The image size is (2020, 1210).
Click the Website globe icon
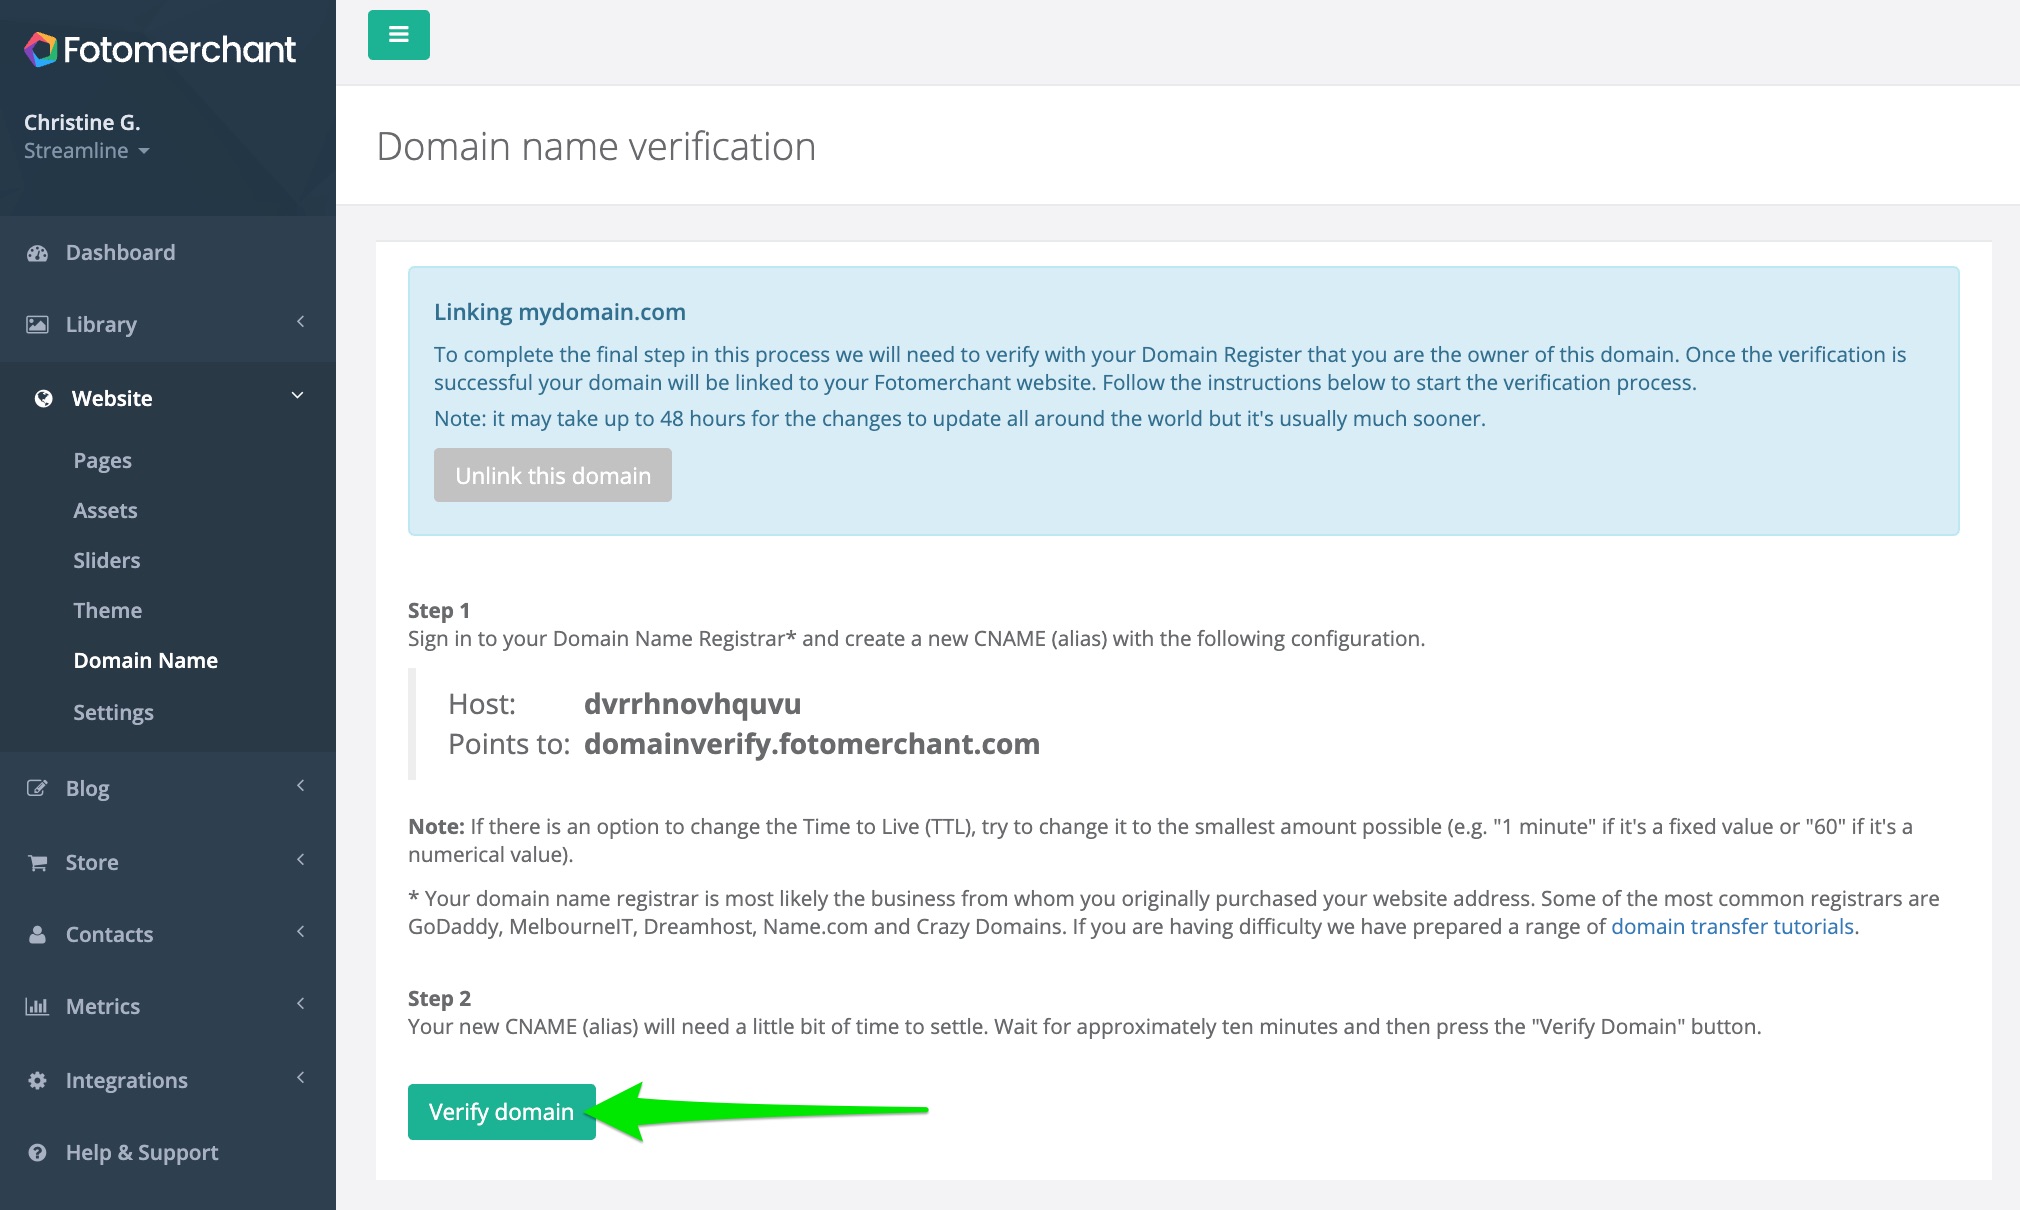pos(43,399)
